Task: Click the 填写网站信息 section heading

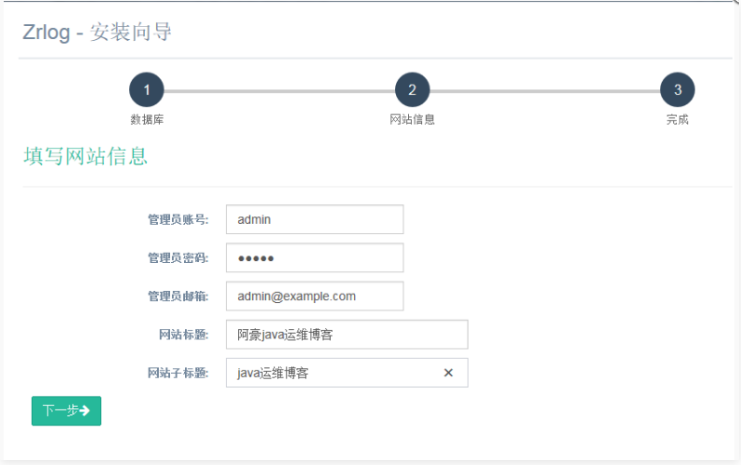Action: click(x=85, y=157)
